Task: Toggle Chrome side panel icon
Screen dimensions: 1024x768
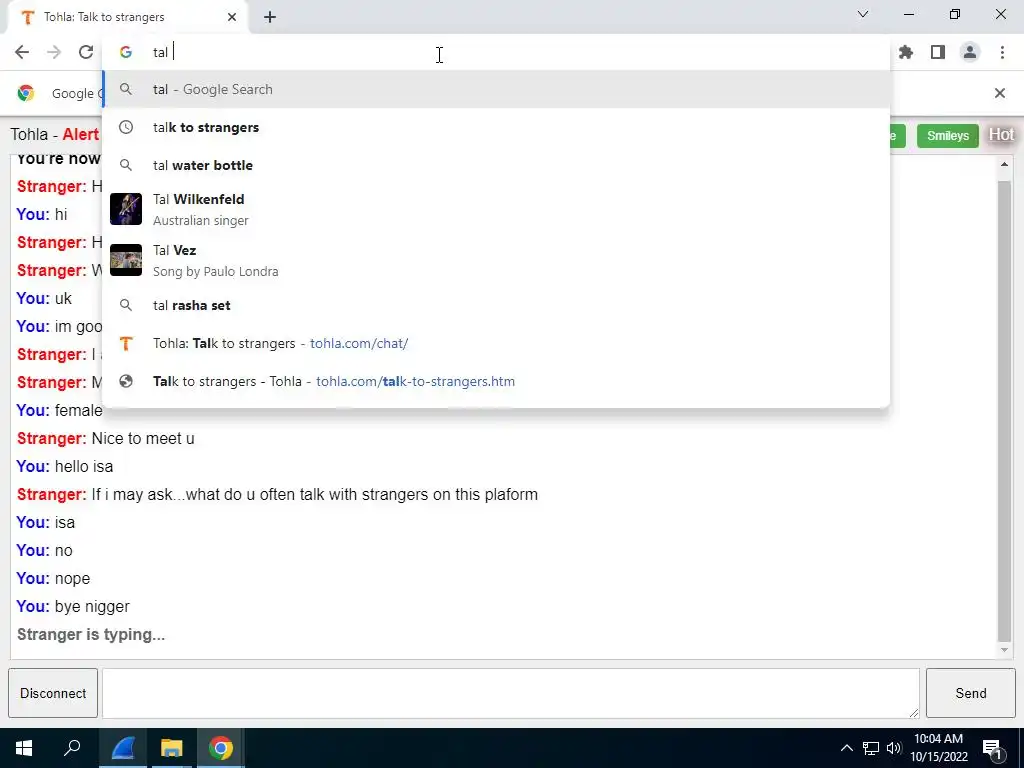Action: [x=938, y=52]
